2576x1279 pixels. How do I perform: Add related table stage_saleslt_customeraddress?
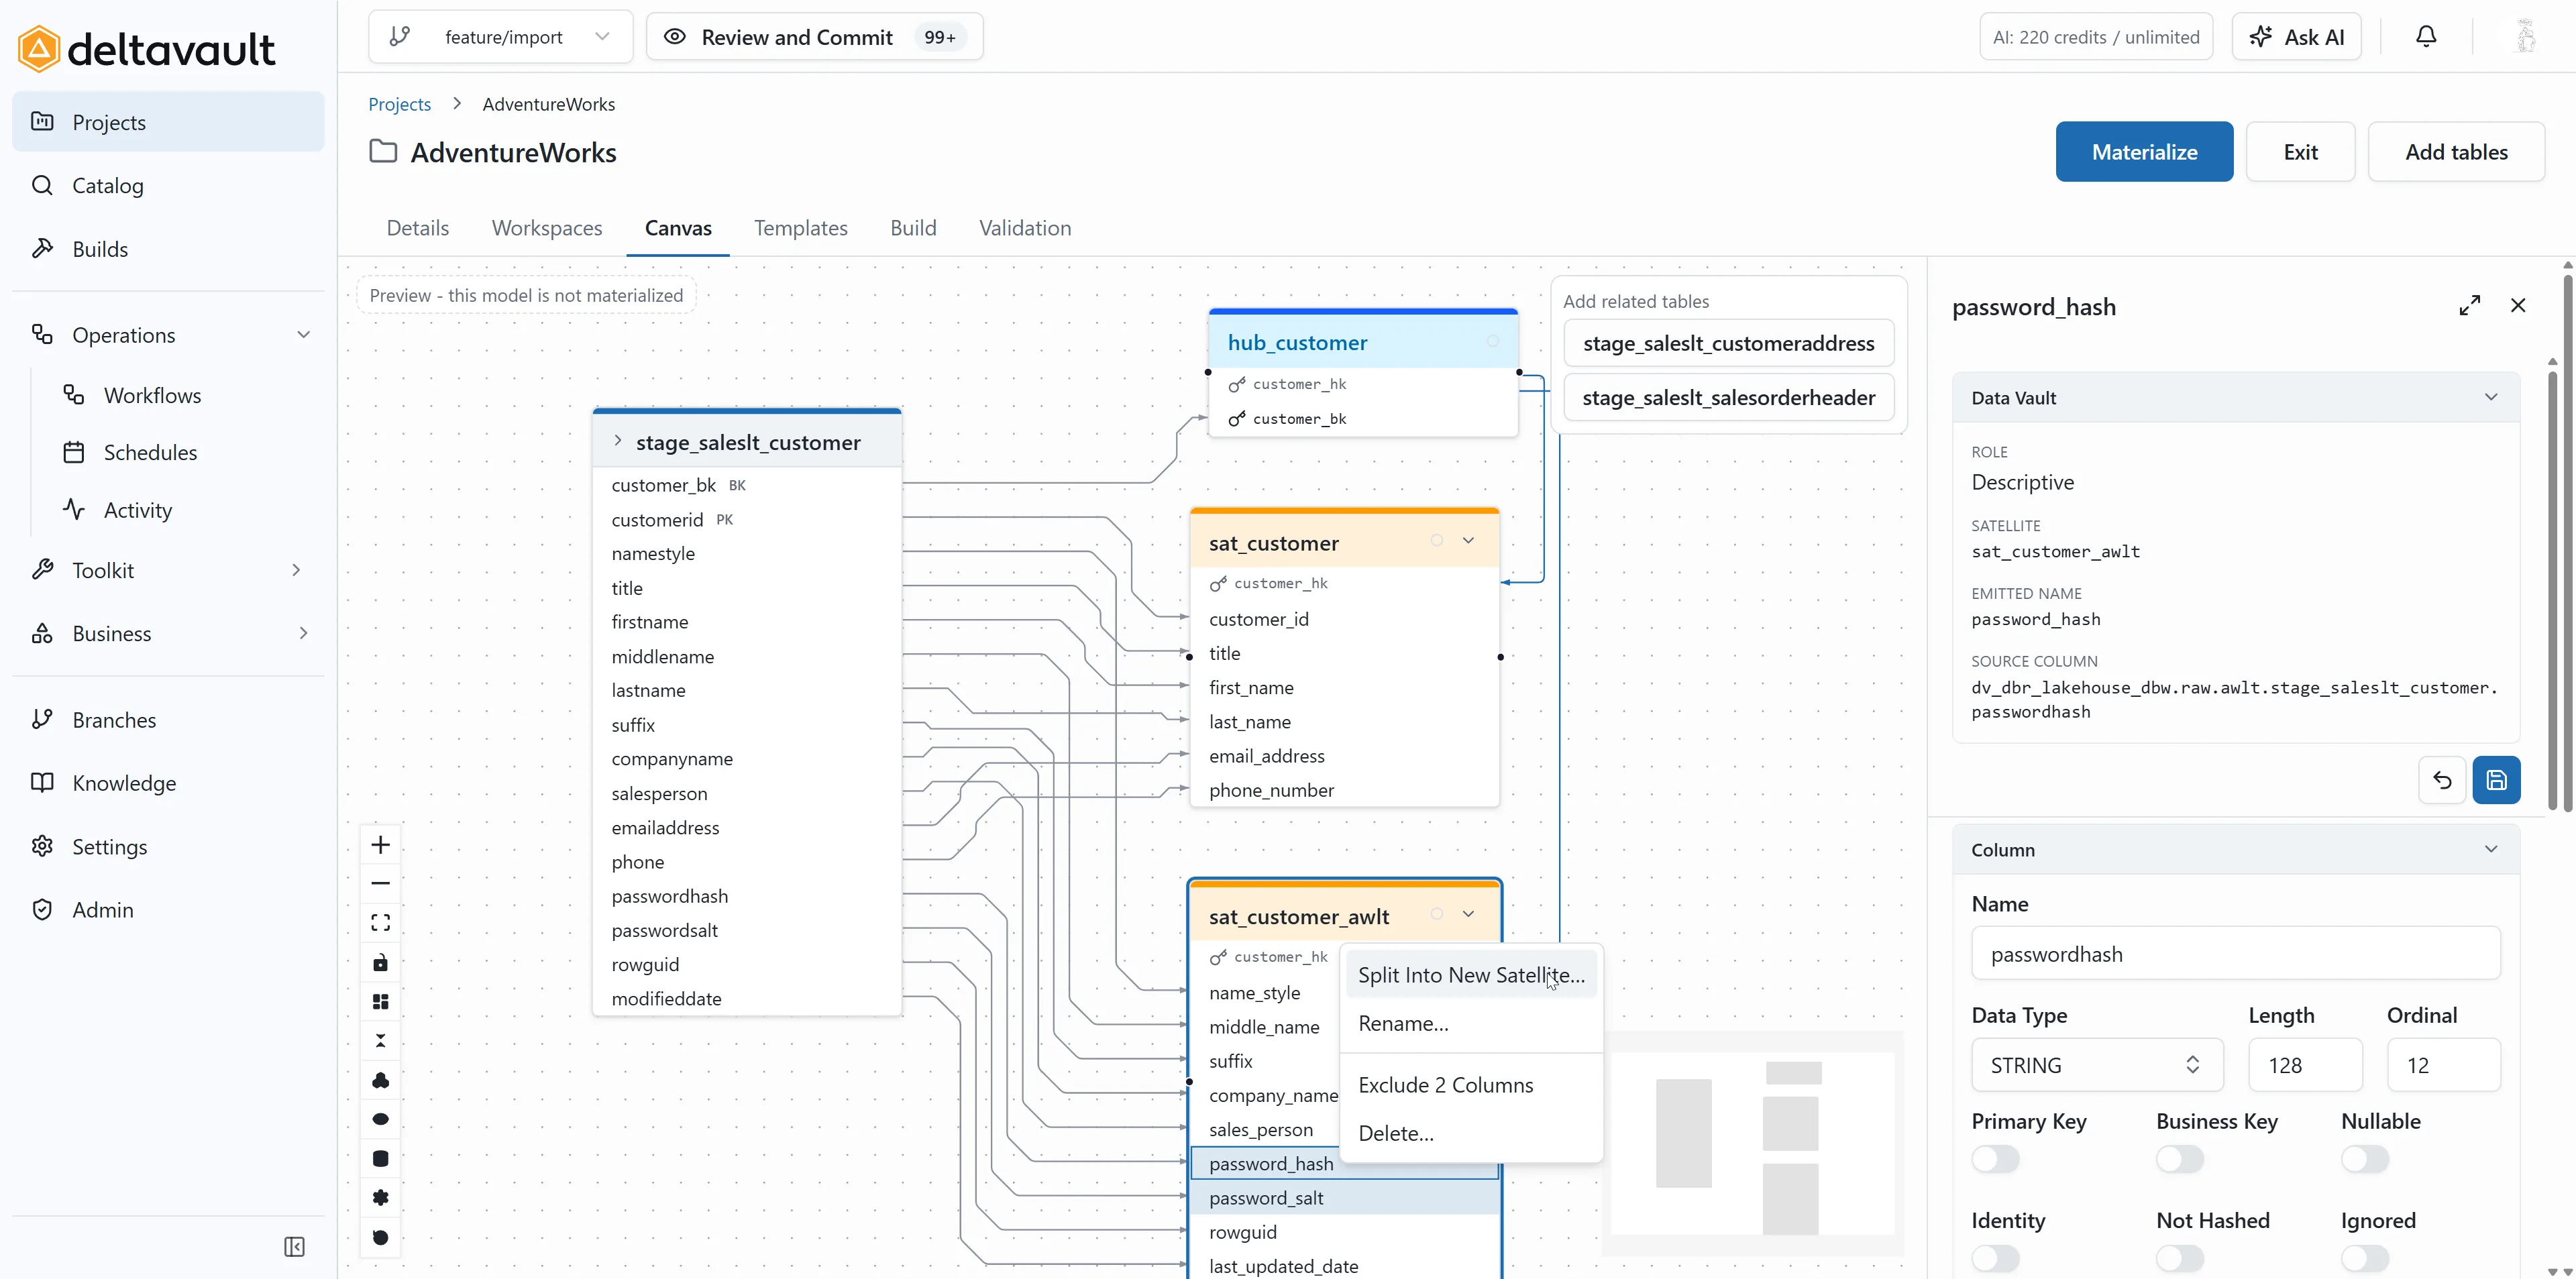(1728, 343)
